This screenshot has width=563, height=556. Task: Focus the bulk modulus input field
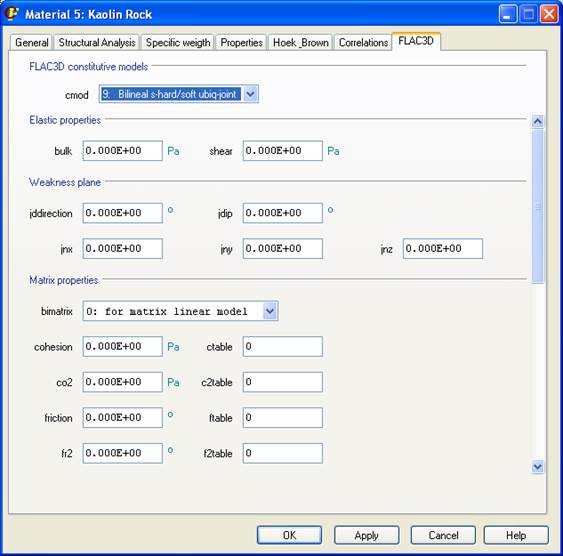pyautogui.click(x=122, y=151)
